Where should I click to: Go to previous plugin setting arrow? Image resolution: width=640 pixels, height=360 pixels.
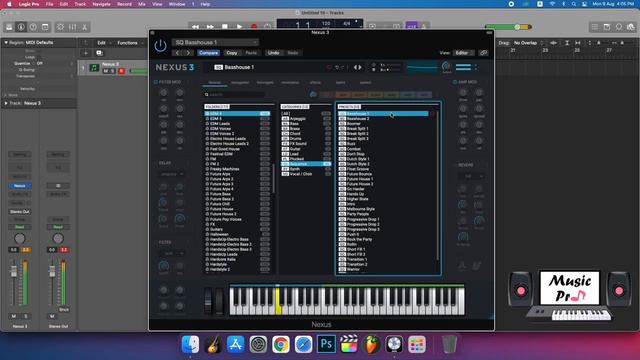pyautogui.click(x=178, y=53)
